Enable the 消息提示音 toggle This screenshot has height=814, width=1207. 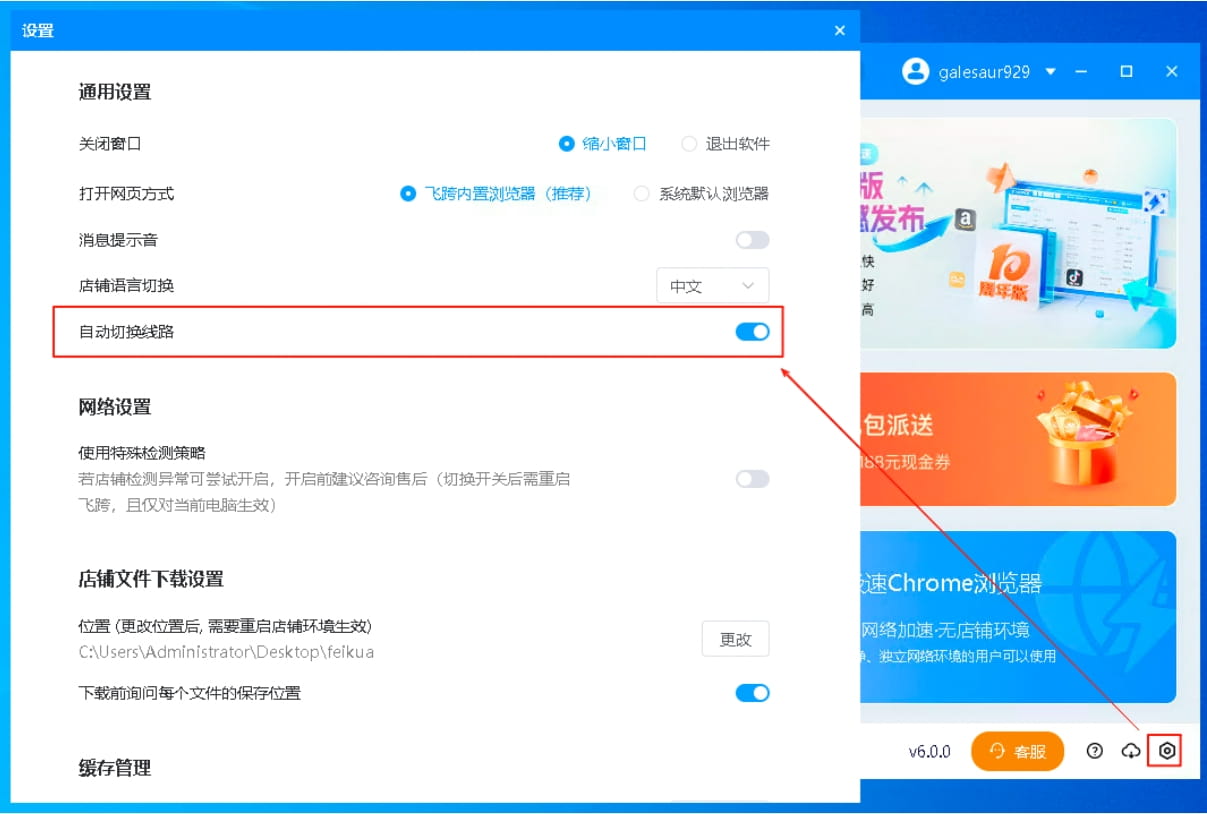point(751,239)
